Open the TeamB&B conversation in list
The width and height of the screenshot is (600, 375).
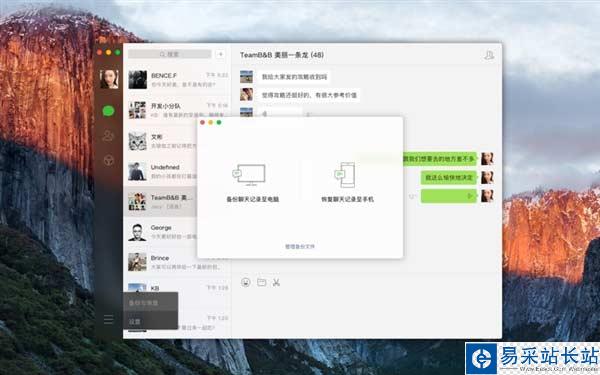point(160,202)
